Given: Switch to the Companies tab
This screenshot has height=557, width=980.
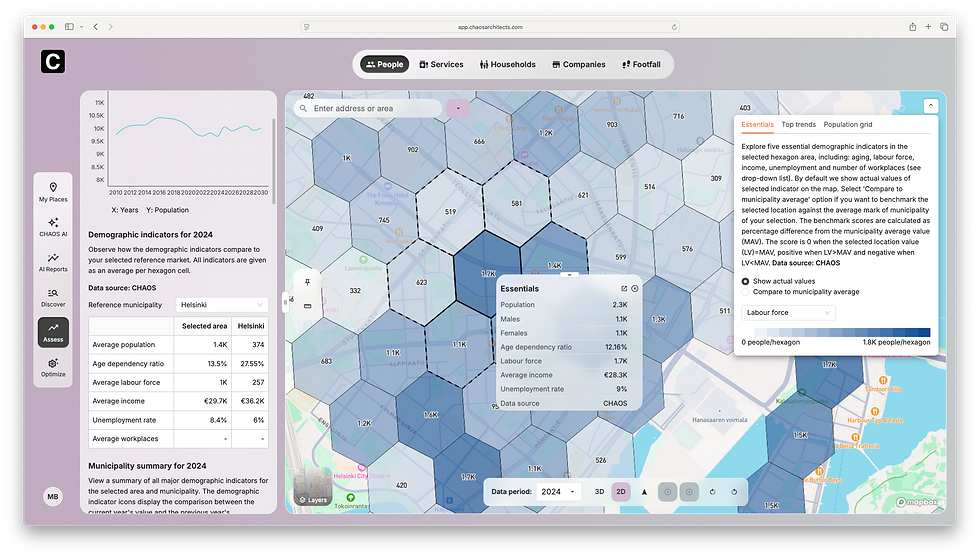Looking at the screenshot, I should tap(579, 64).
